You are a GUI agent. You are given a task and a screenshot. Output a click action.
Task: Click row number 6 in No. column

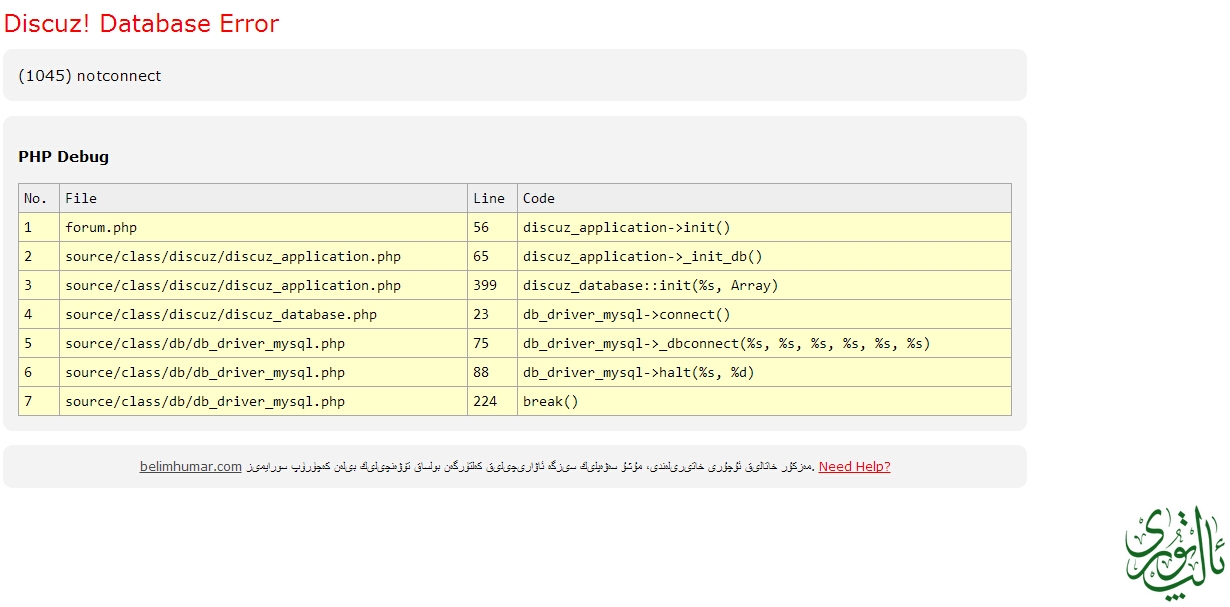click(x=39, y=372)
